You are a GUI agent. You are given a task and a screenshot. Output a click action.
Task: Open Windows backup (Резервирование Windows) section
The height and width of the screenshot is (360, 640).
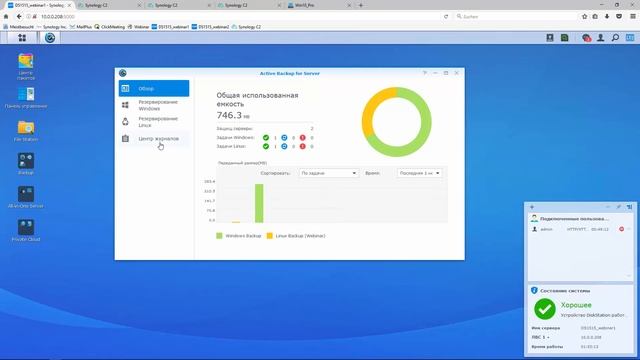pyautogui.click(x=154, y=105)
